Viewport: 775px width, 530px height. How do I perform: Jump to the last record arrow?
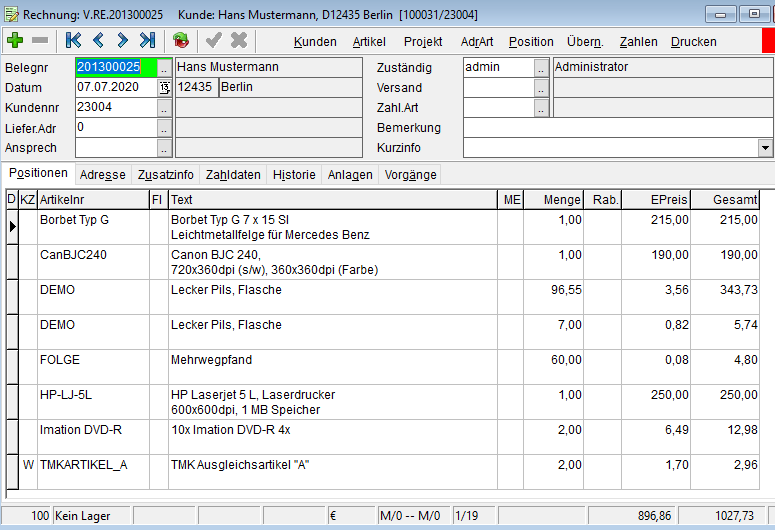(147, 41)
